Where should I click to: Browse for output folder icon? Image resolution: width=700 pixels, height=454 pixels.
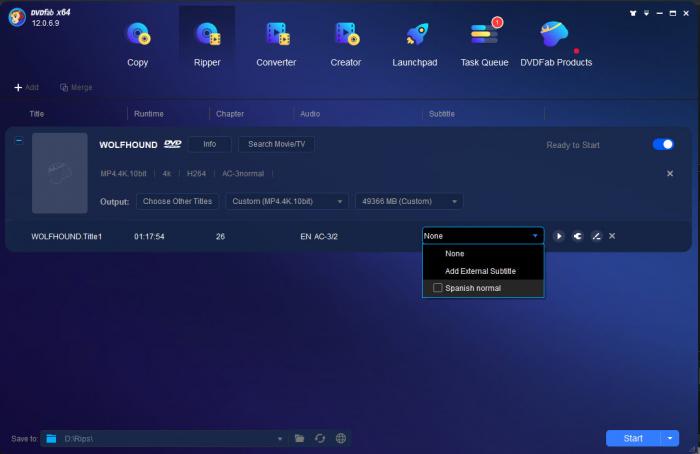[x=300, y=438]
